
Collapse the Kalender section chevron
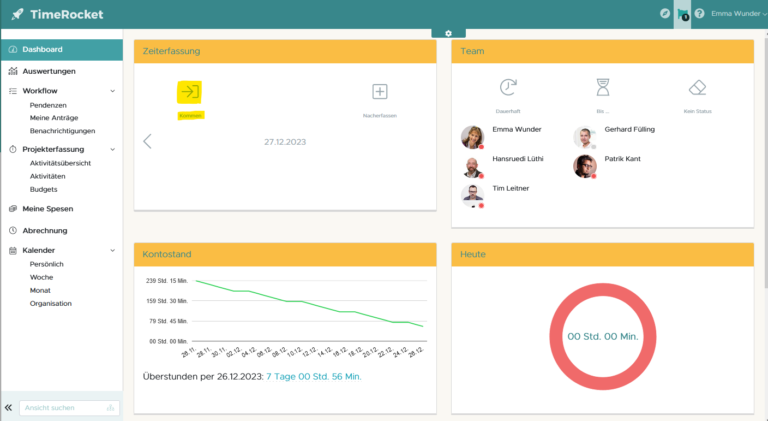[x=112, y=250]
